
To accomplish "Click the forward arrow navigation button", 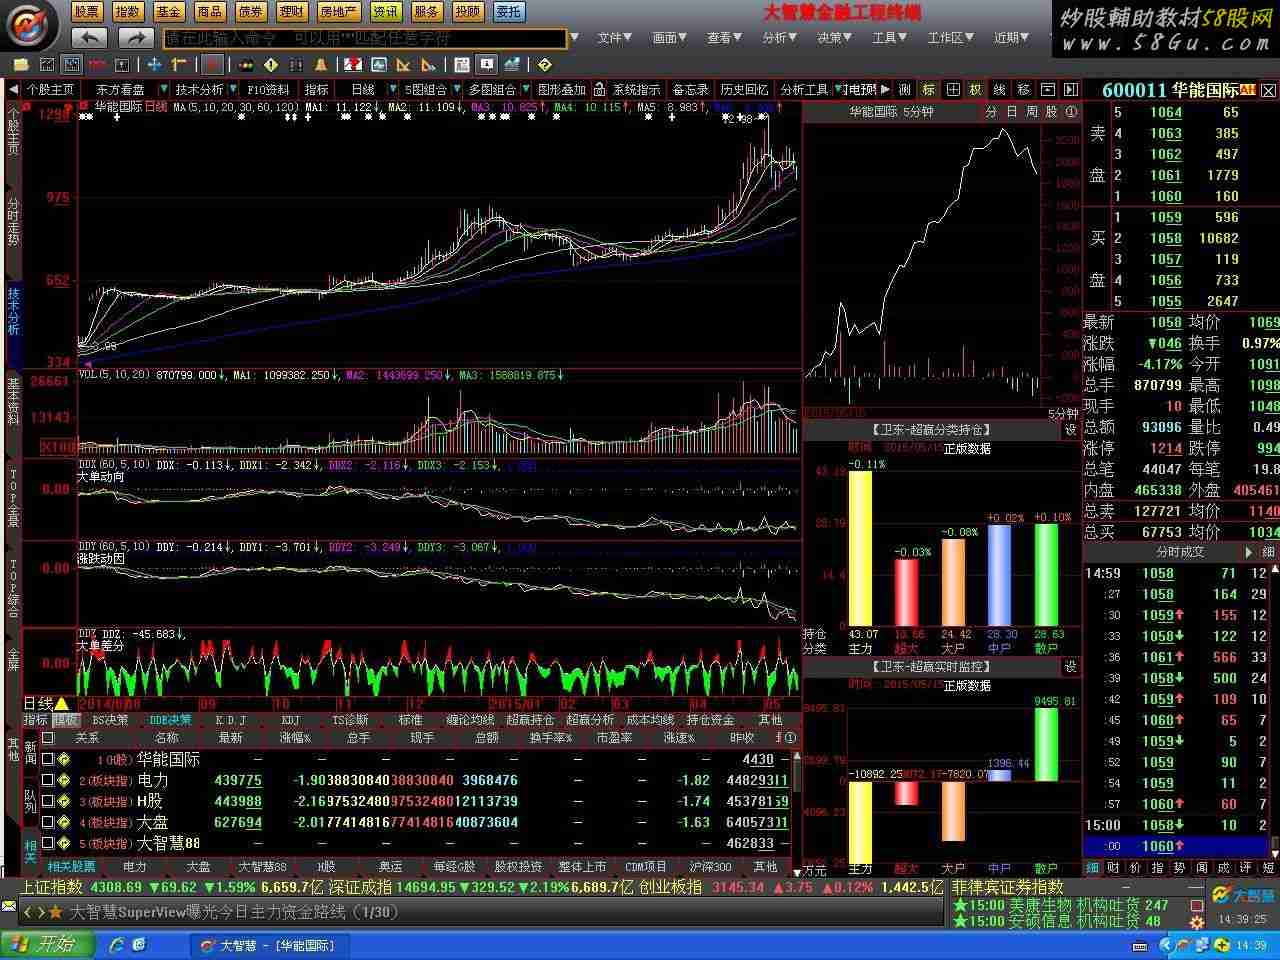I will [x=135, y=38].
